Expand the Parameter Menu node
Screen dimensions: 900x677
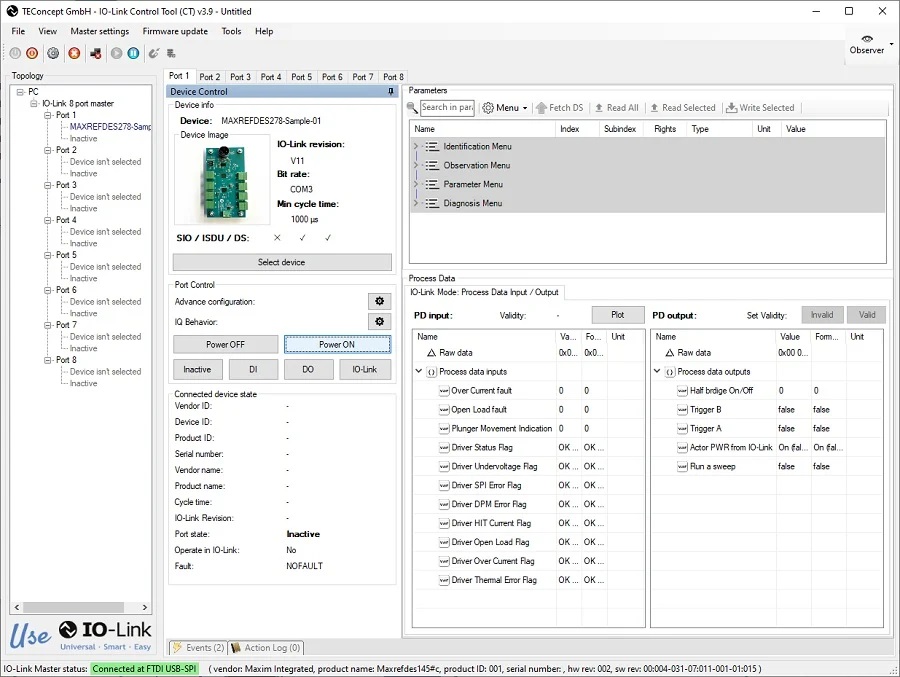tap(416, 184)
